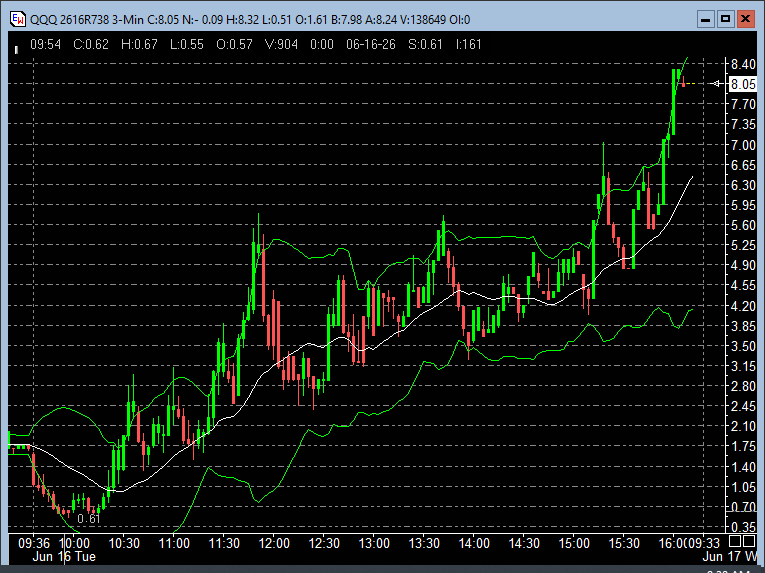Click the 2.80 price axis label
This screenshot has height=573, width=765.
click(743, 386)
